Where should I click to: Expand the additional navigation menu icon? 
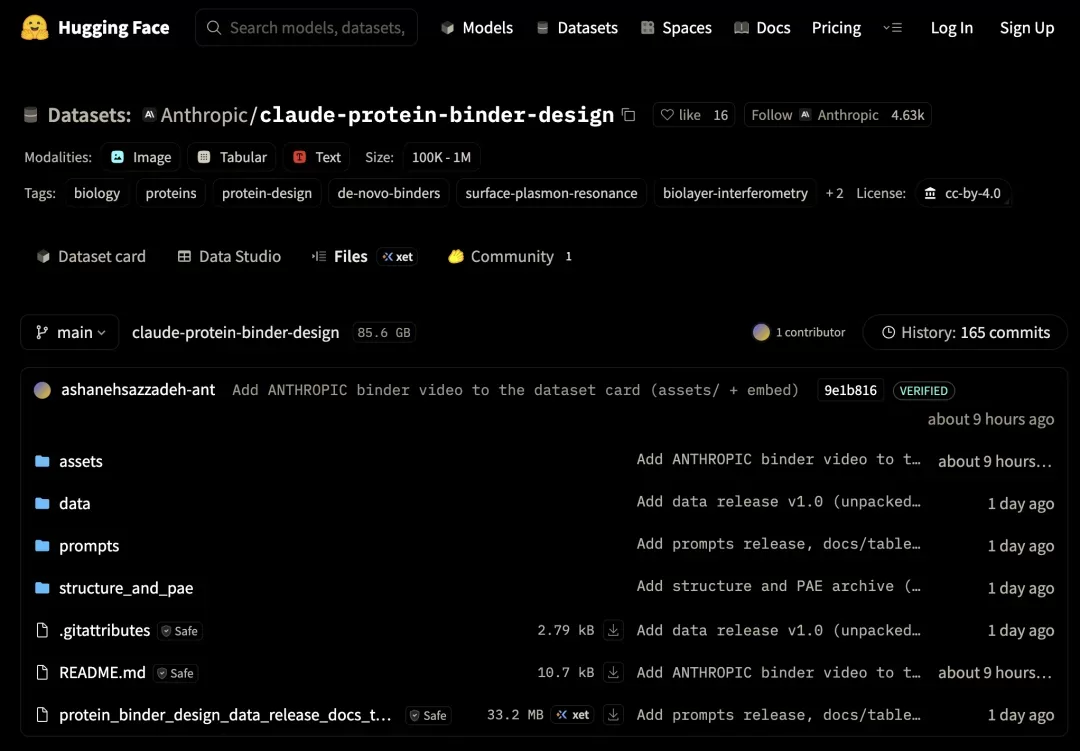pyautogui.click(x=893, y=28)
